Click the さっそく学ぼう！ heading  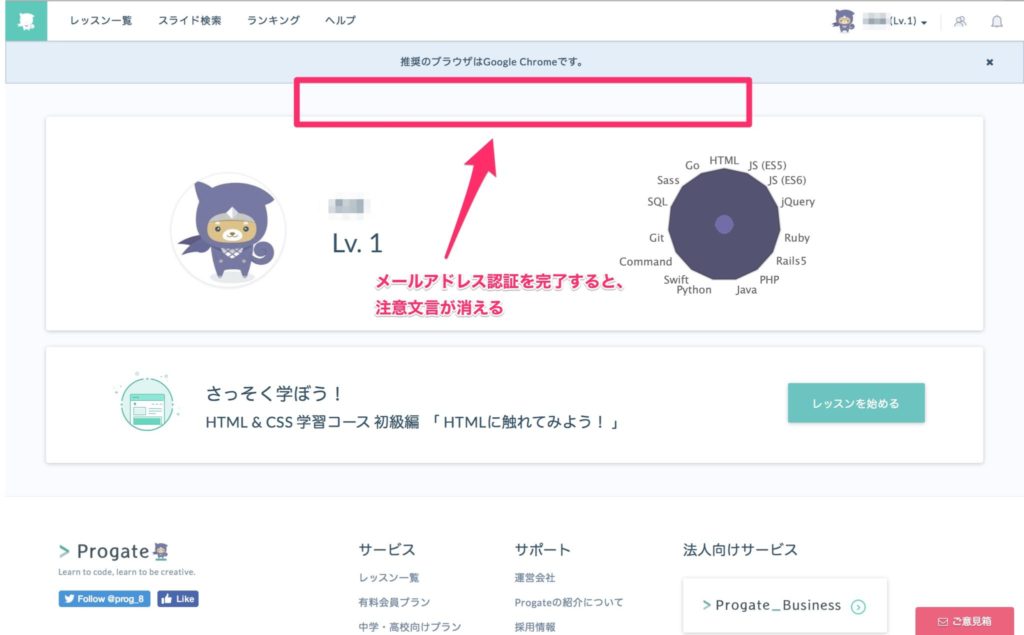pos(274,393)
